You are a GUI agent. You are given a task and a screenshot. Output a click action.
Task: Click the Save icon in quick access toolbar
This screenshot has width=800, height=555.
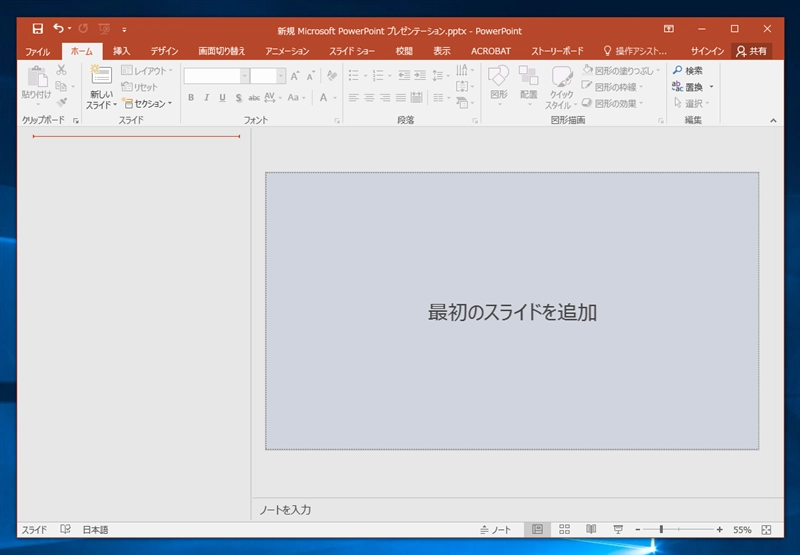[x=38, y=29]
